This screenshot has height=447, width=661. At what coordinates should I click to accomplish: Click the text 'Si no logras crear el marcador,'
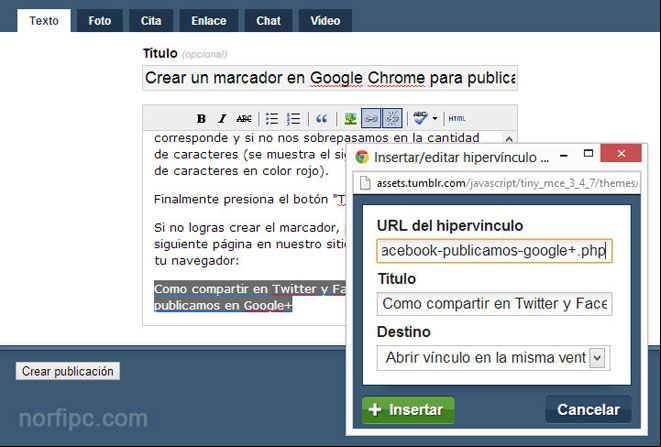[247, 228]
